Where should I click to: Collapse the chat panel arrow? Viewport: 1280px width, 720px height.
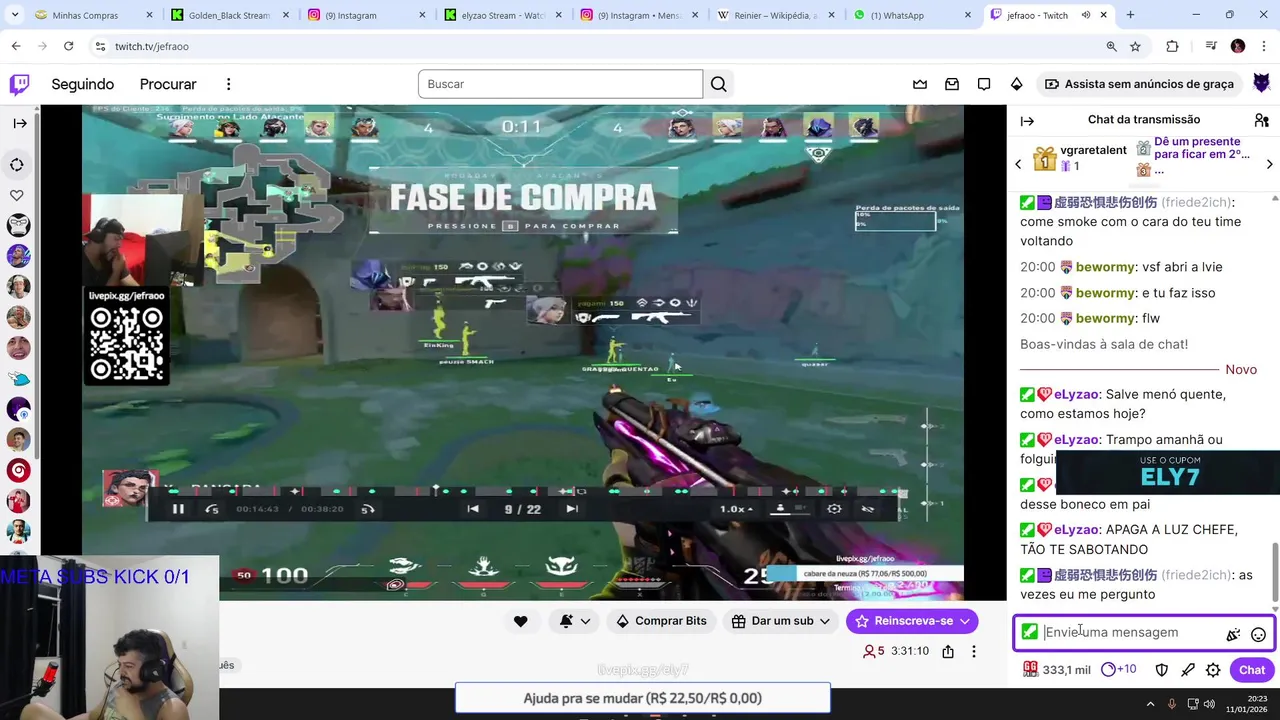coord(1027,120)
